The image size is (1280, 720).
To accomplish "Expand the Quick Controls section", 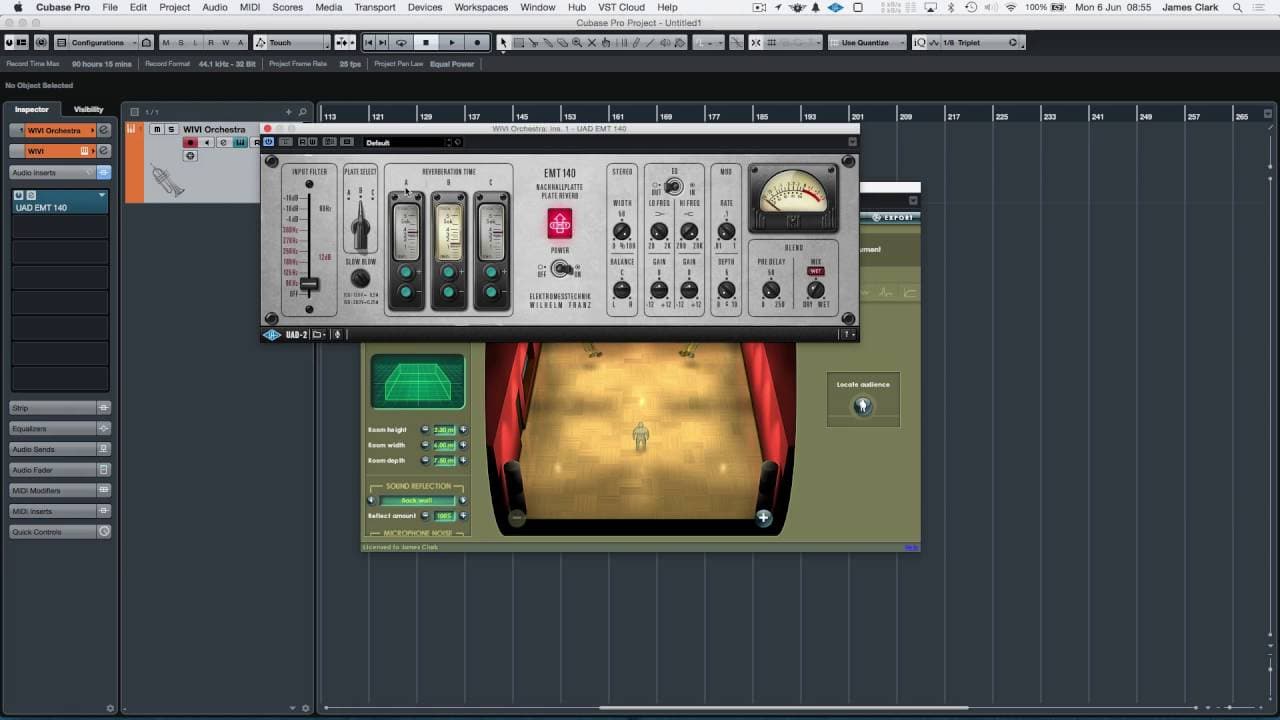I will [60, 532].
